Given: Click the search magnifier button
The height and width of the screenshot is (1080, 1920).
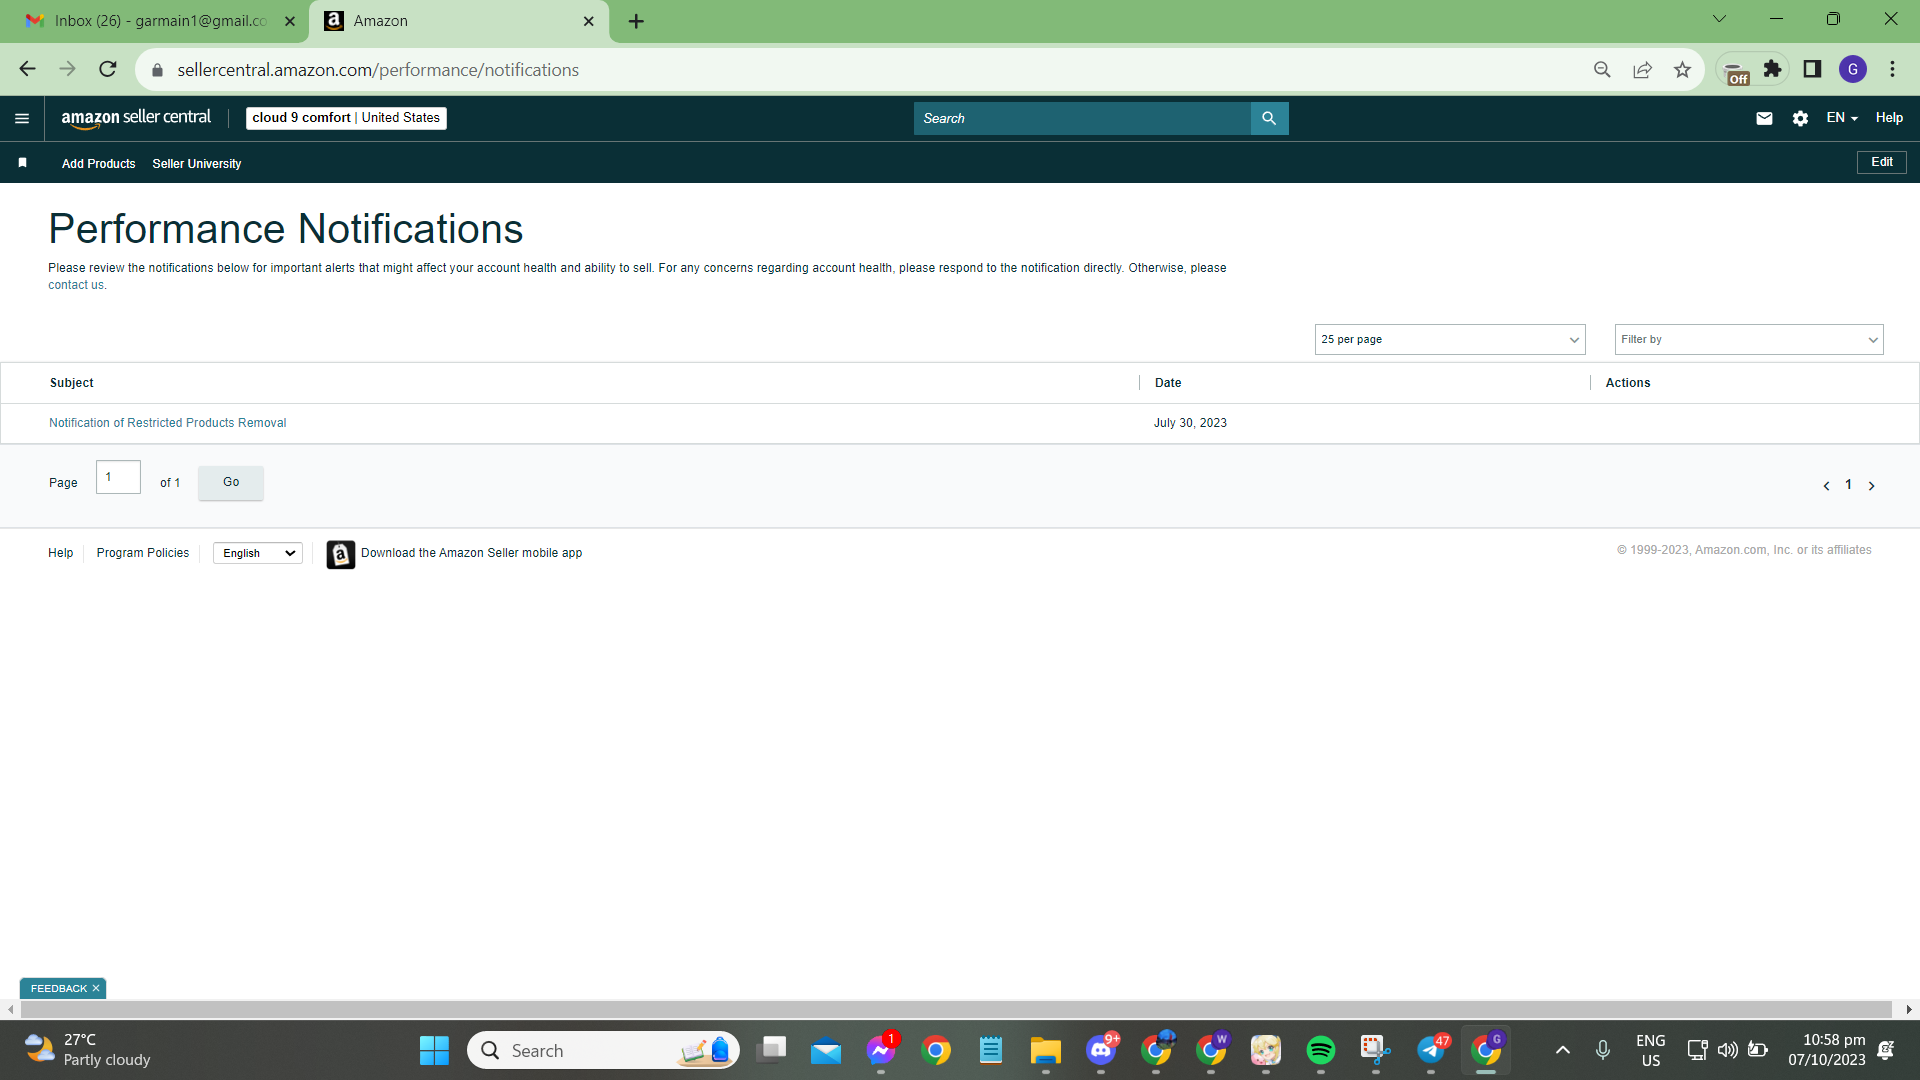Looking at the screenshot, I should pos(1269,118).
